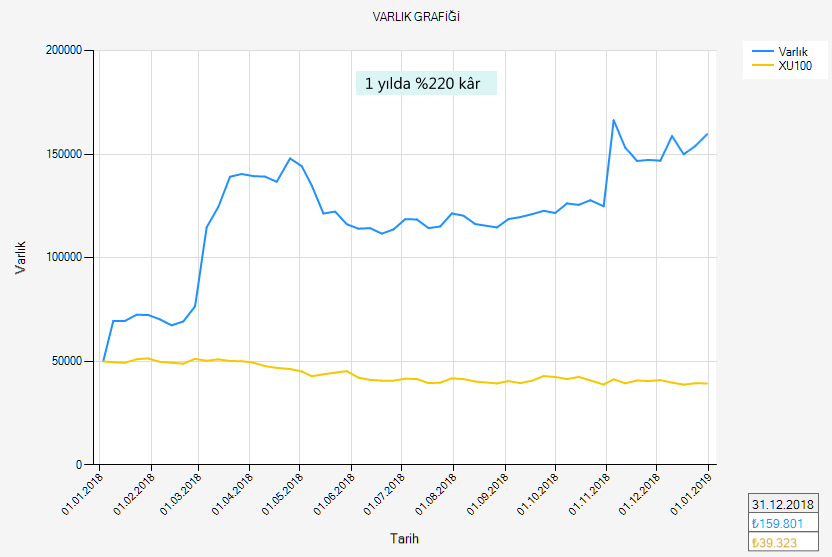Click the 200000 y-axis label

(x=63, y=50)
